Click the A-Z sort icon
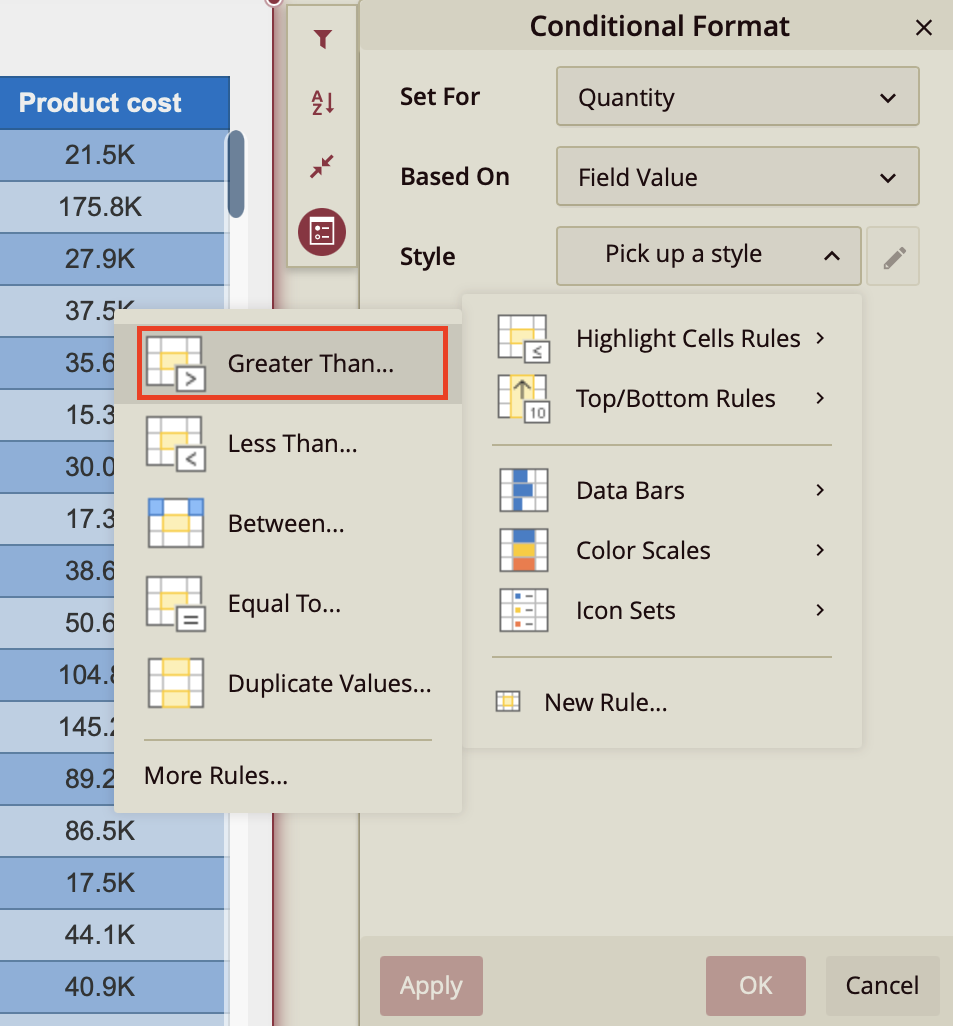This screenshot has height=1026, width=953. (x=322, y=102)
